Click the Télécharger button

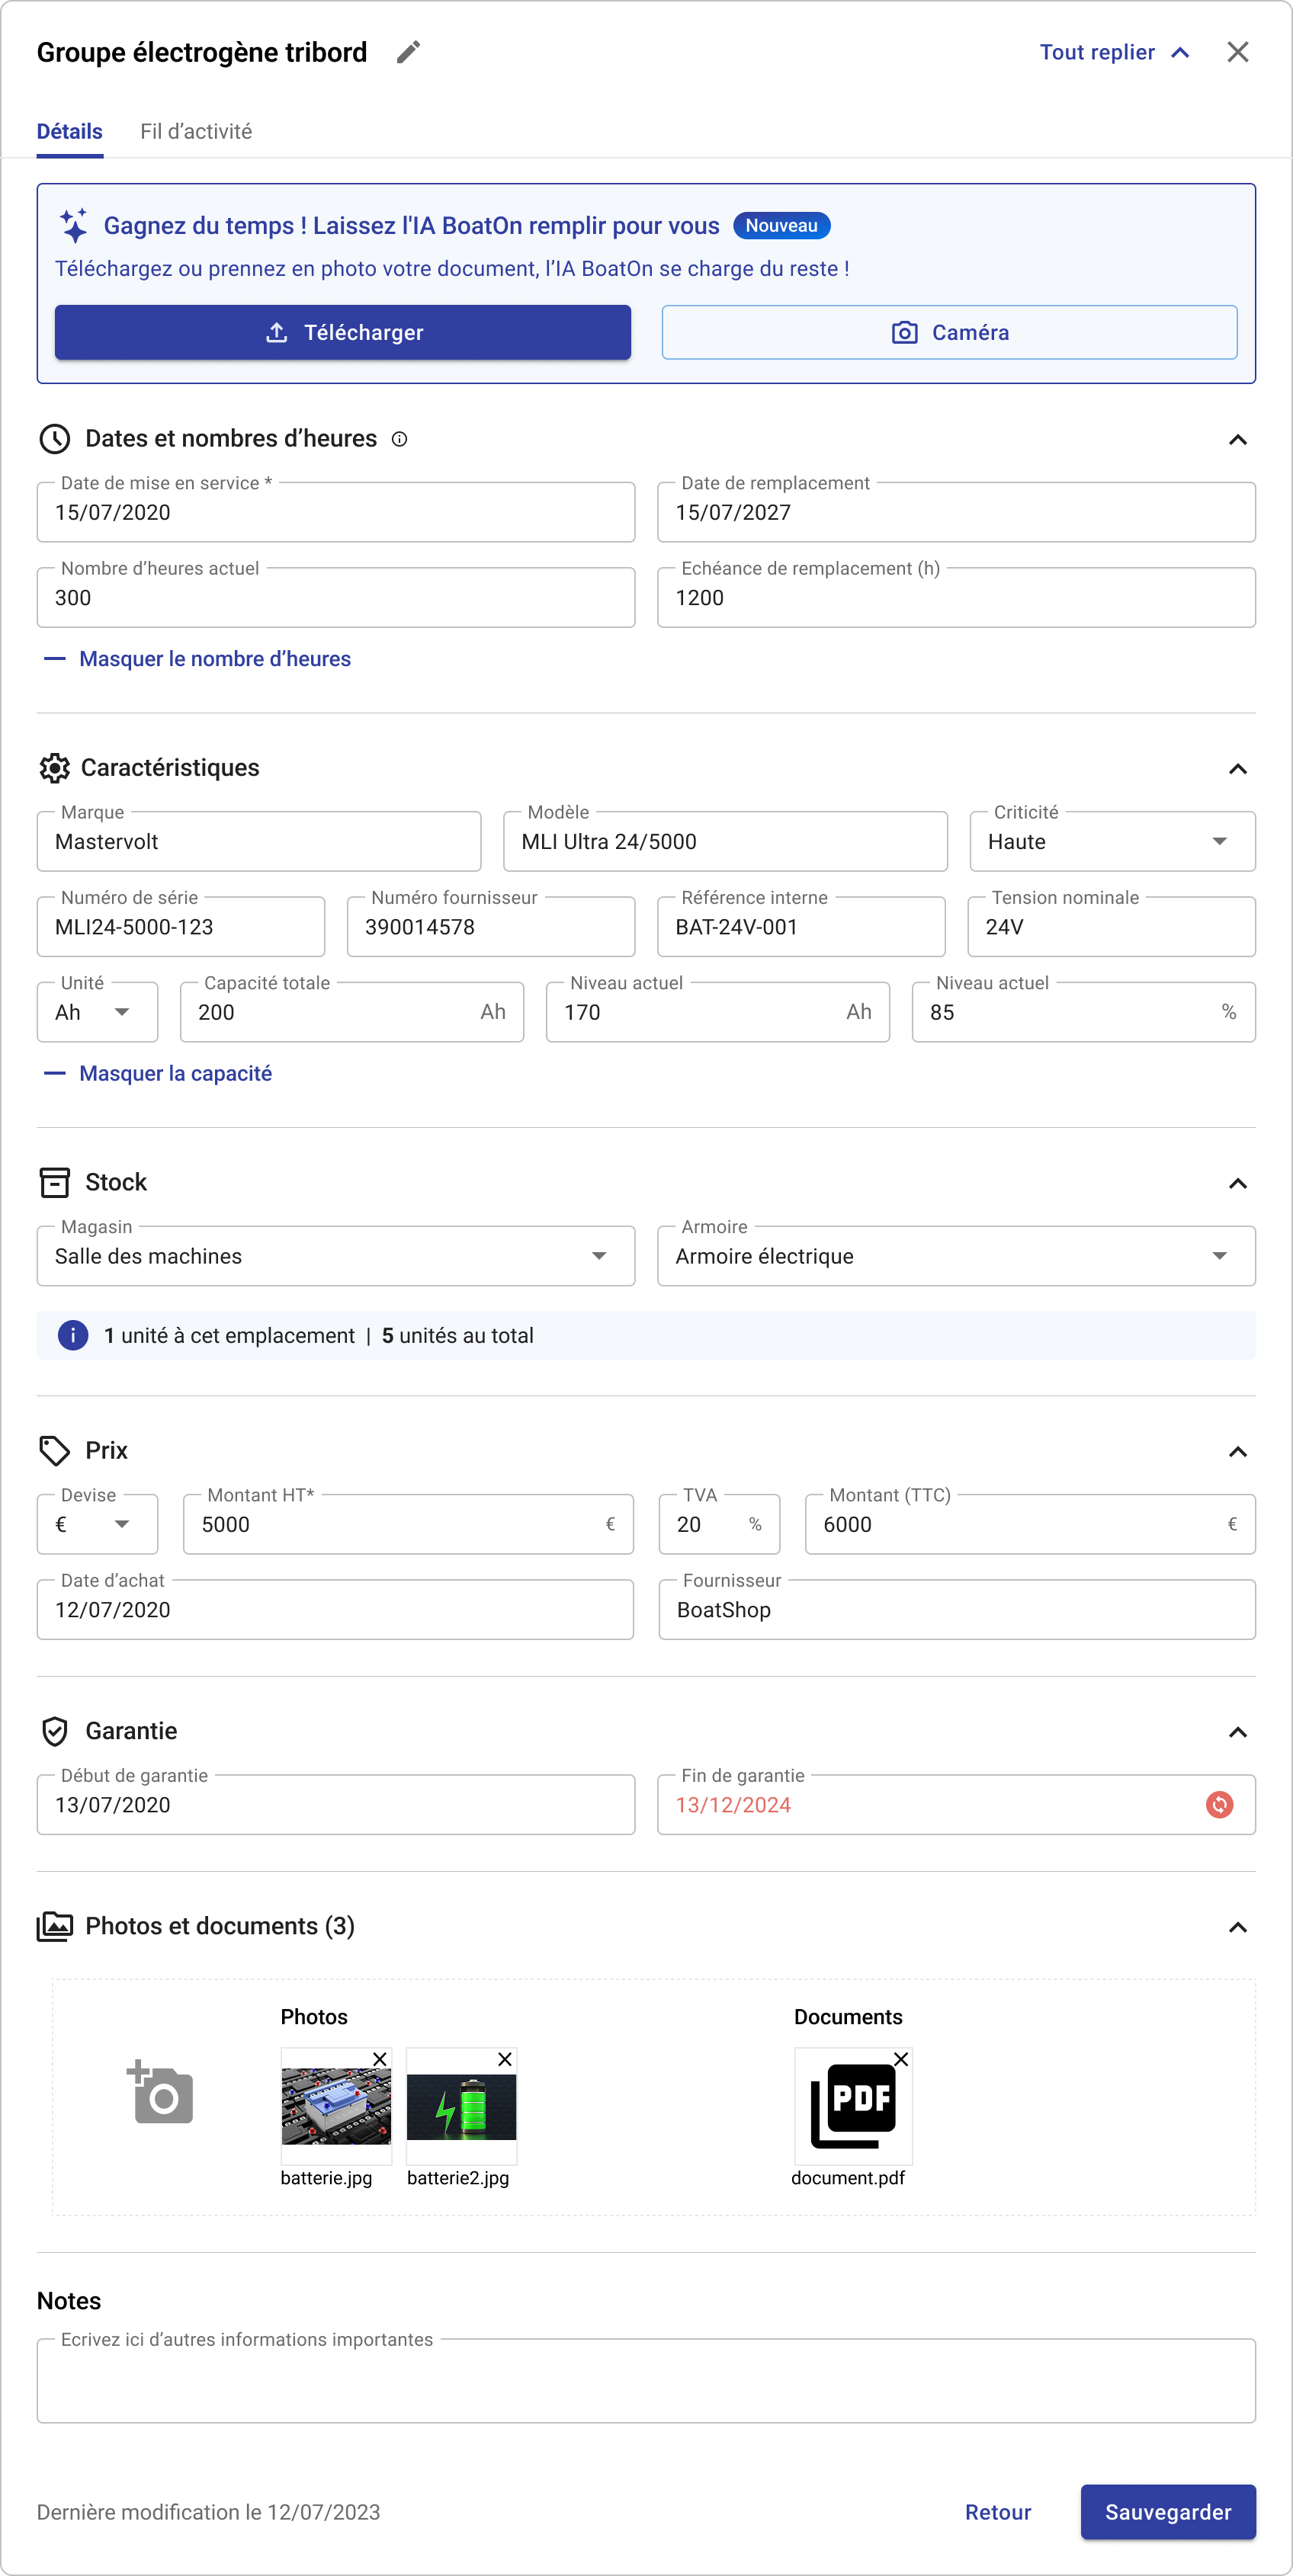point(342,332)
